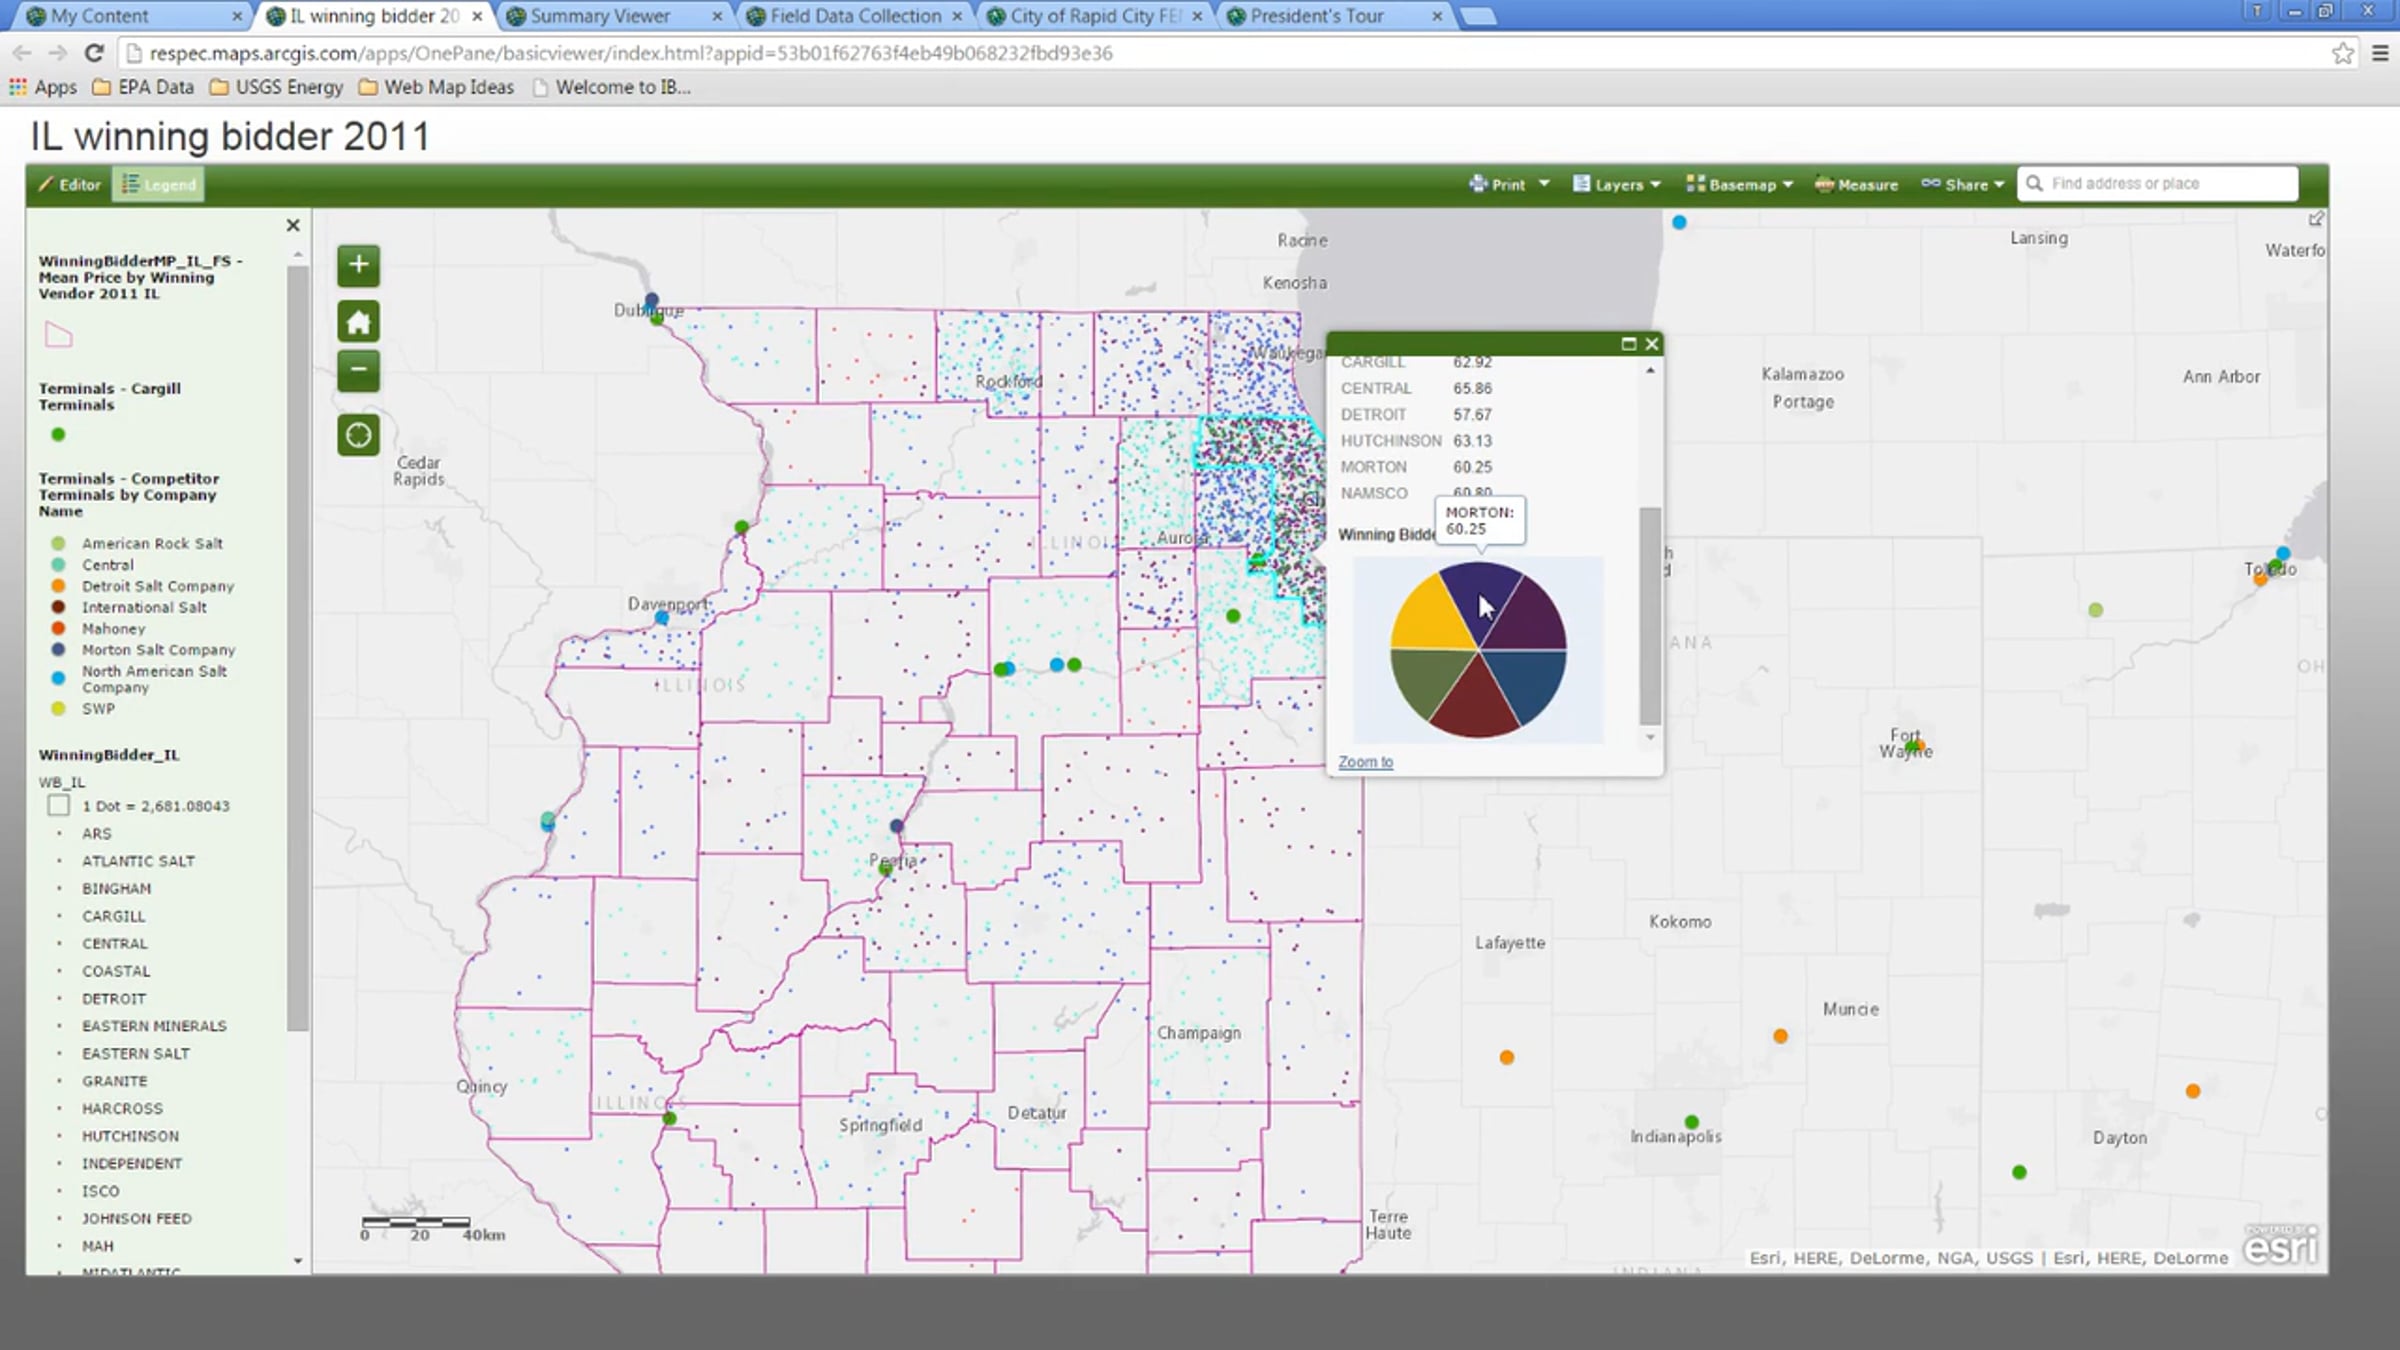The image size is (2400, 1350).
Task: Click the DETROIT 57.67 row in popup
Action: (1416, 415)
